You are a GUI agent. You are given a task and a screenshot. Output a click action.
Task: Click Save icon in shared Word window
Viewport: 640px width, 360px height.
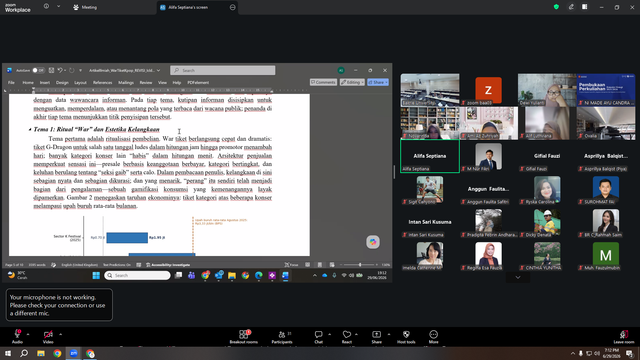51,70
